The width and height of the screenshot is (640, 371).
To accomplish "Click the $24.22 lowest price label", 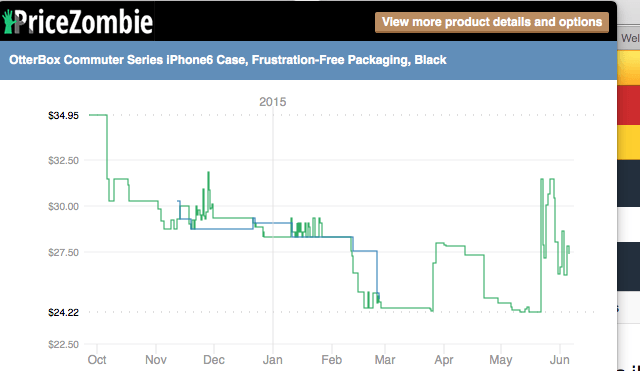I will pyautogui.click(x=63, y=313).
